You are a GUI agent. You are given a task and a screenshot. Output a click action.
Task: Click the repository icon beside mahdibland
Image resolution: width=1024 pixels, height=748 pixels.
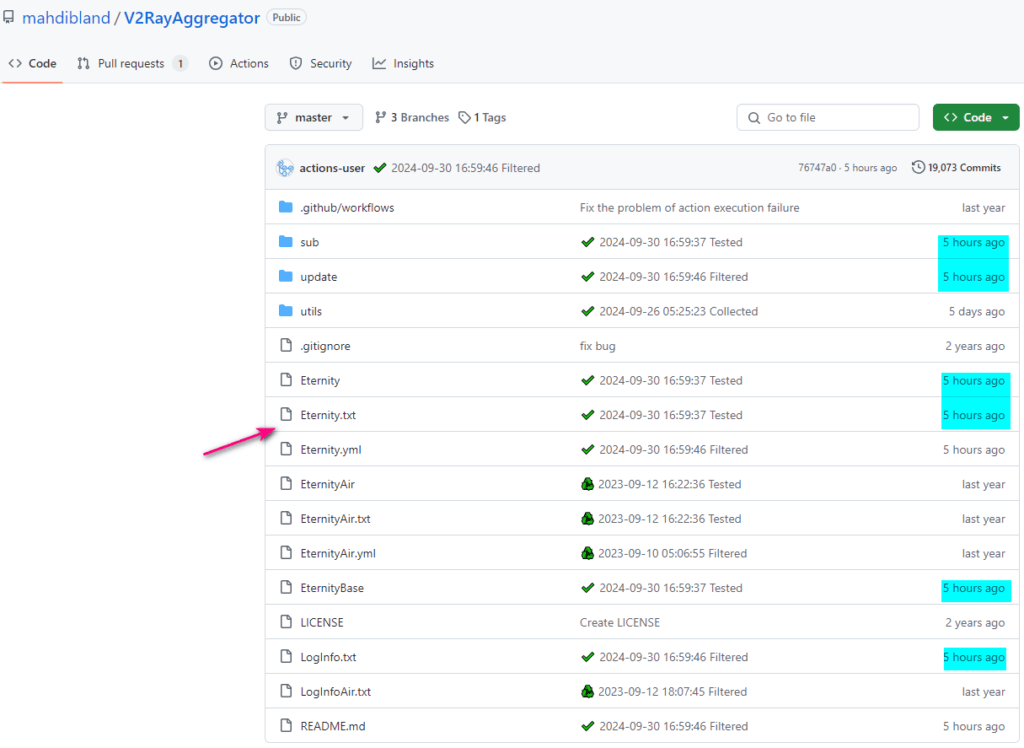click(8, 18)
